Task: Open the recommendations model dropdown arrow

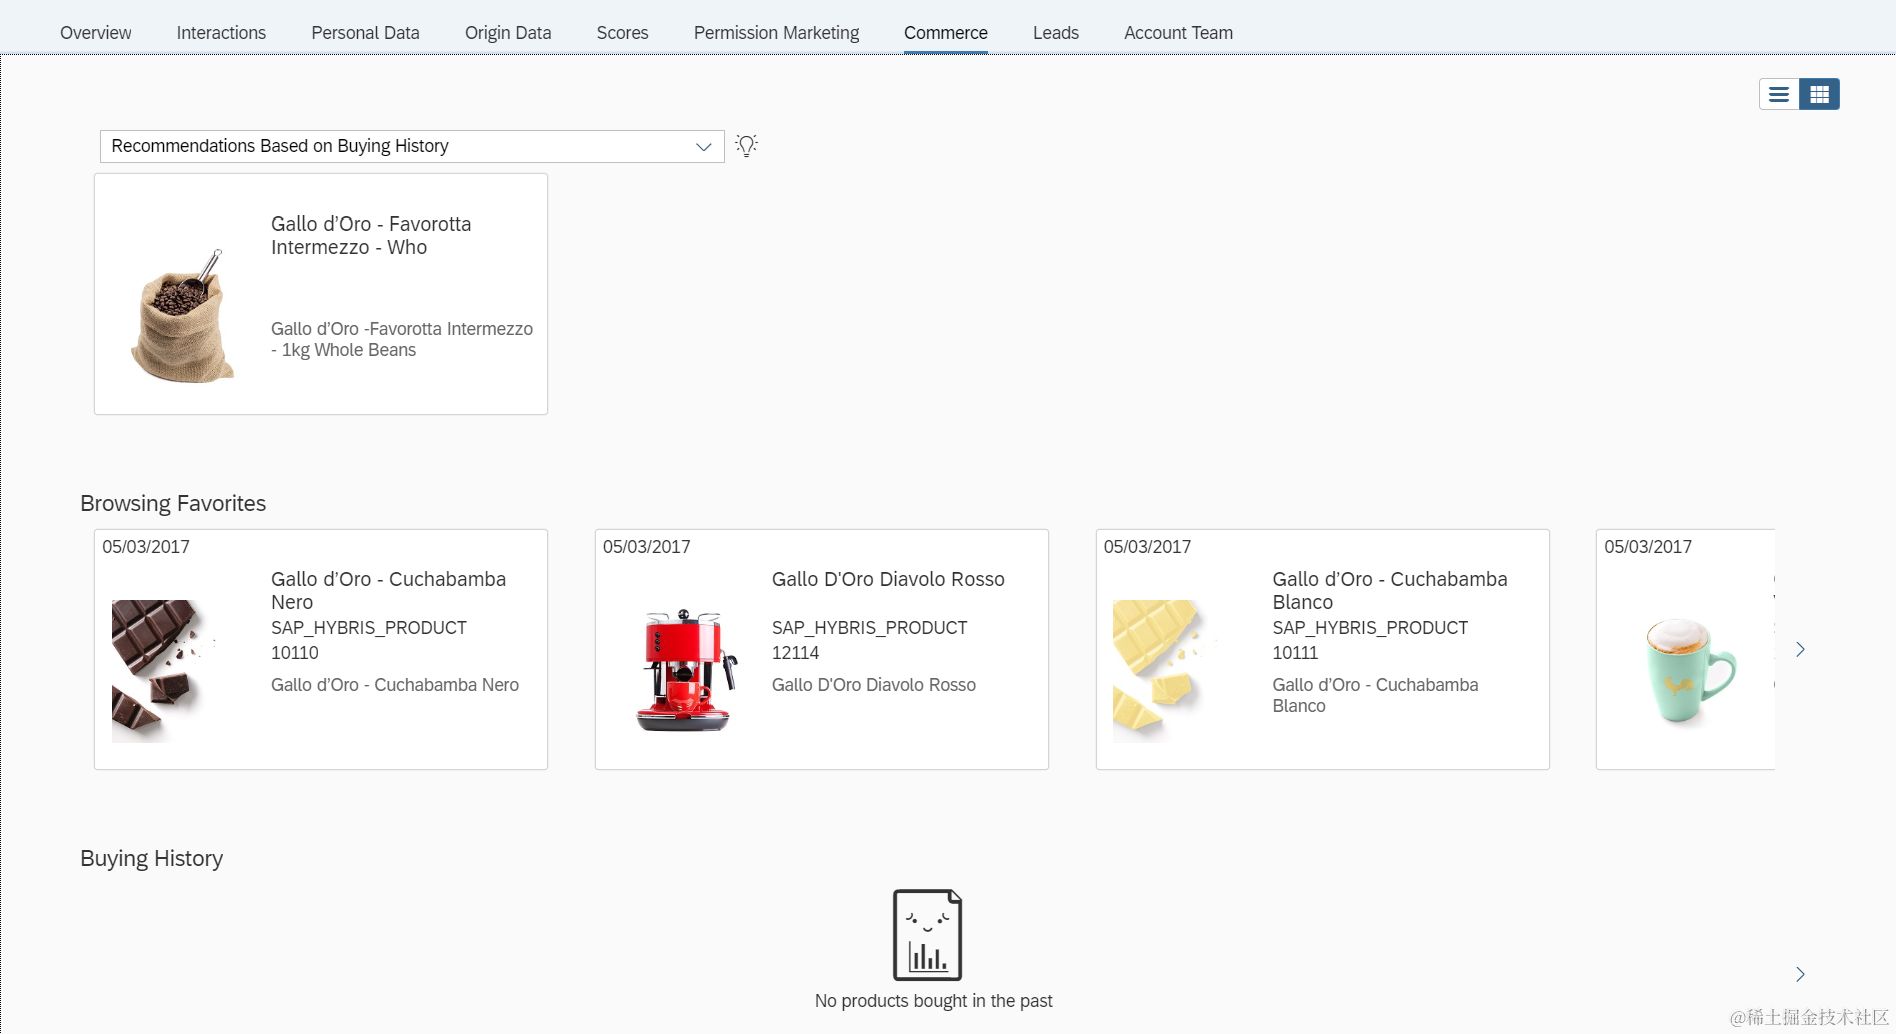Action: point(704,146)
